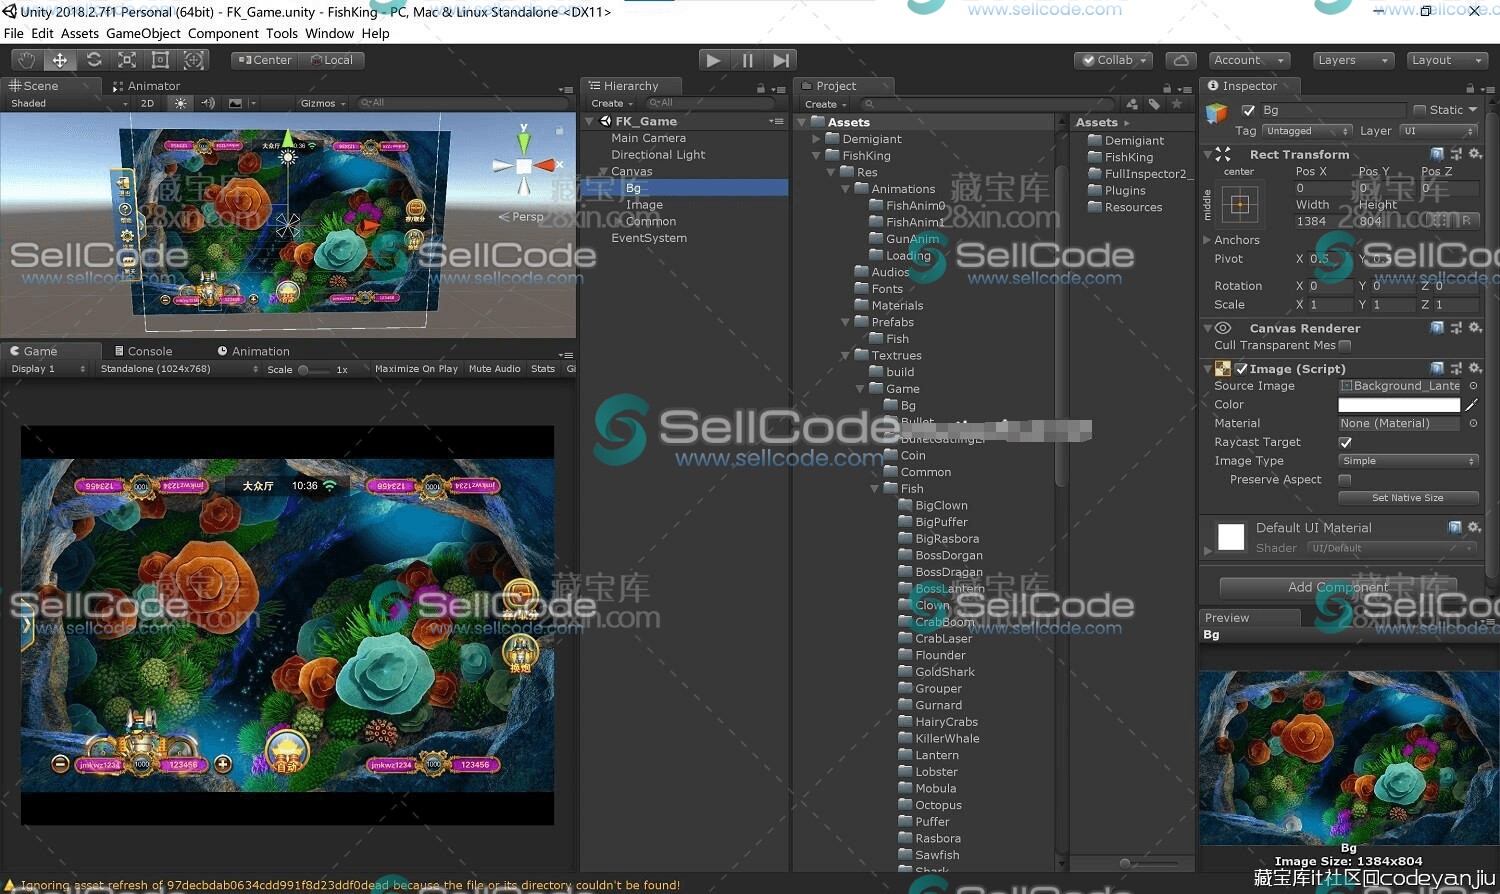Screen dimensions: 1500x894
Task: Select the Scale tool
Action: [127, 60]
